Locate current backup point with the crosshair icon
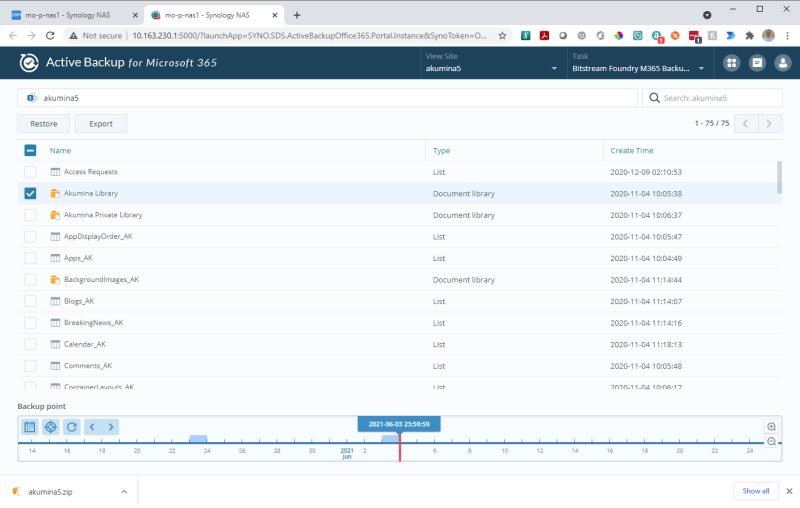Screen dimensions: 800x508 point(51,427)
